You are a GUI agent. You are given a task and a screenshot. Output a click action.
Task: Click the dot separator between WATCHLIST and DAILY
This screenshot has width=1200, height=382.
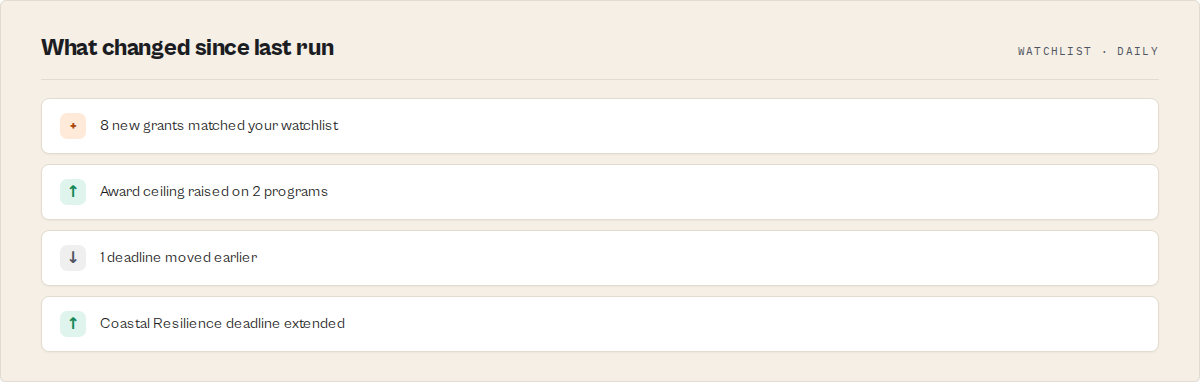pyautogui.click(x=1105, y=51)
